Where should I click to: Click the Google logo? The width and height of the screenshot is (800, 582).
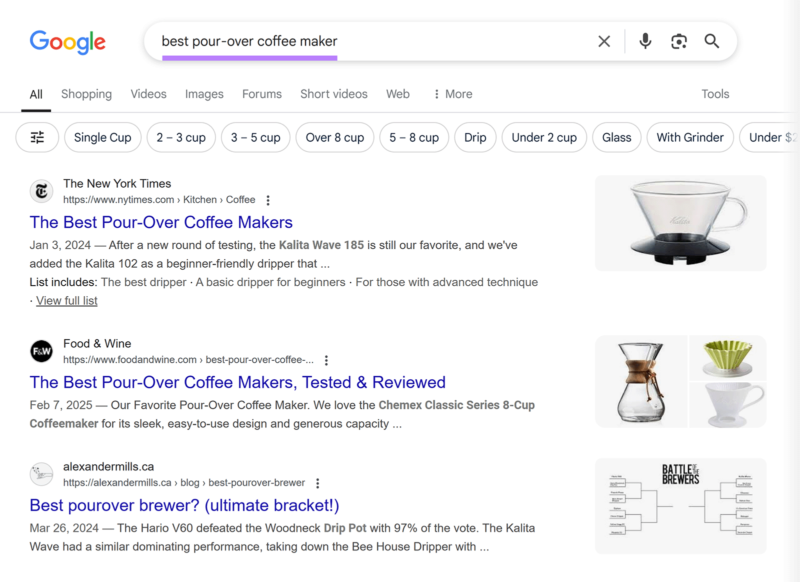point(67,42)
